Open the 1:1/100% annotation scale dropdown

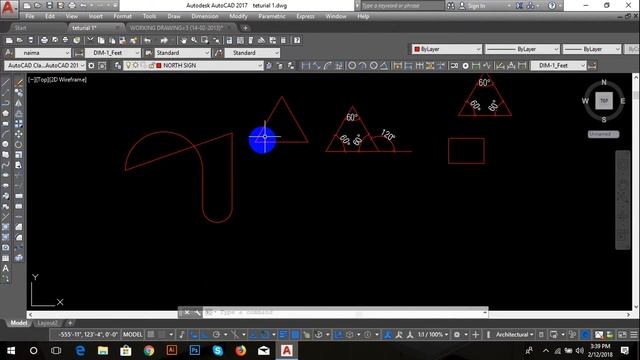point(433,334)
